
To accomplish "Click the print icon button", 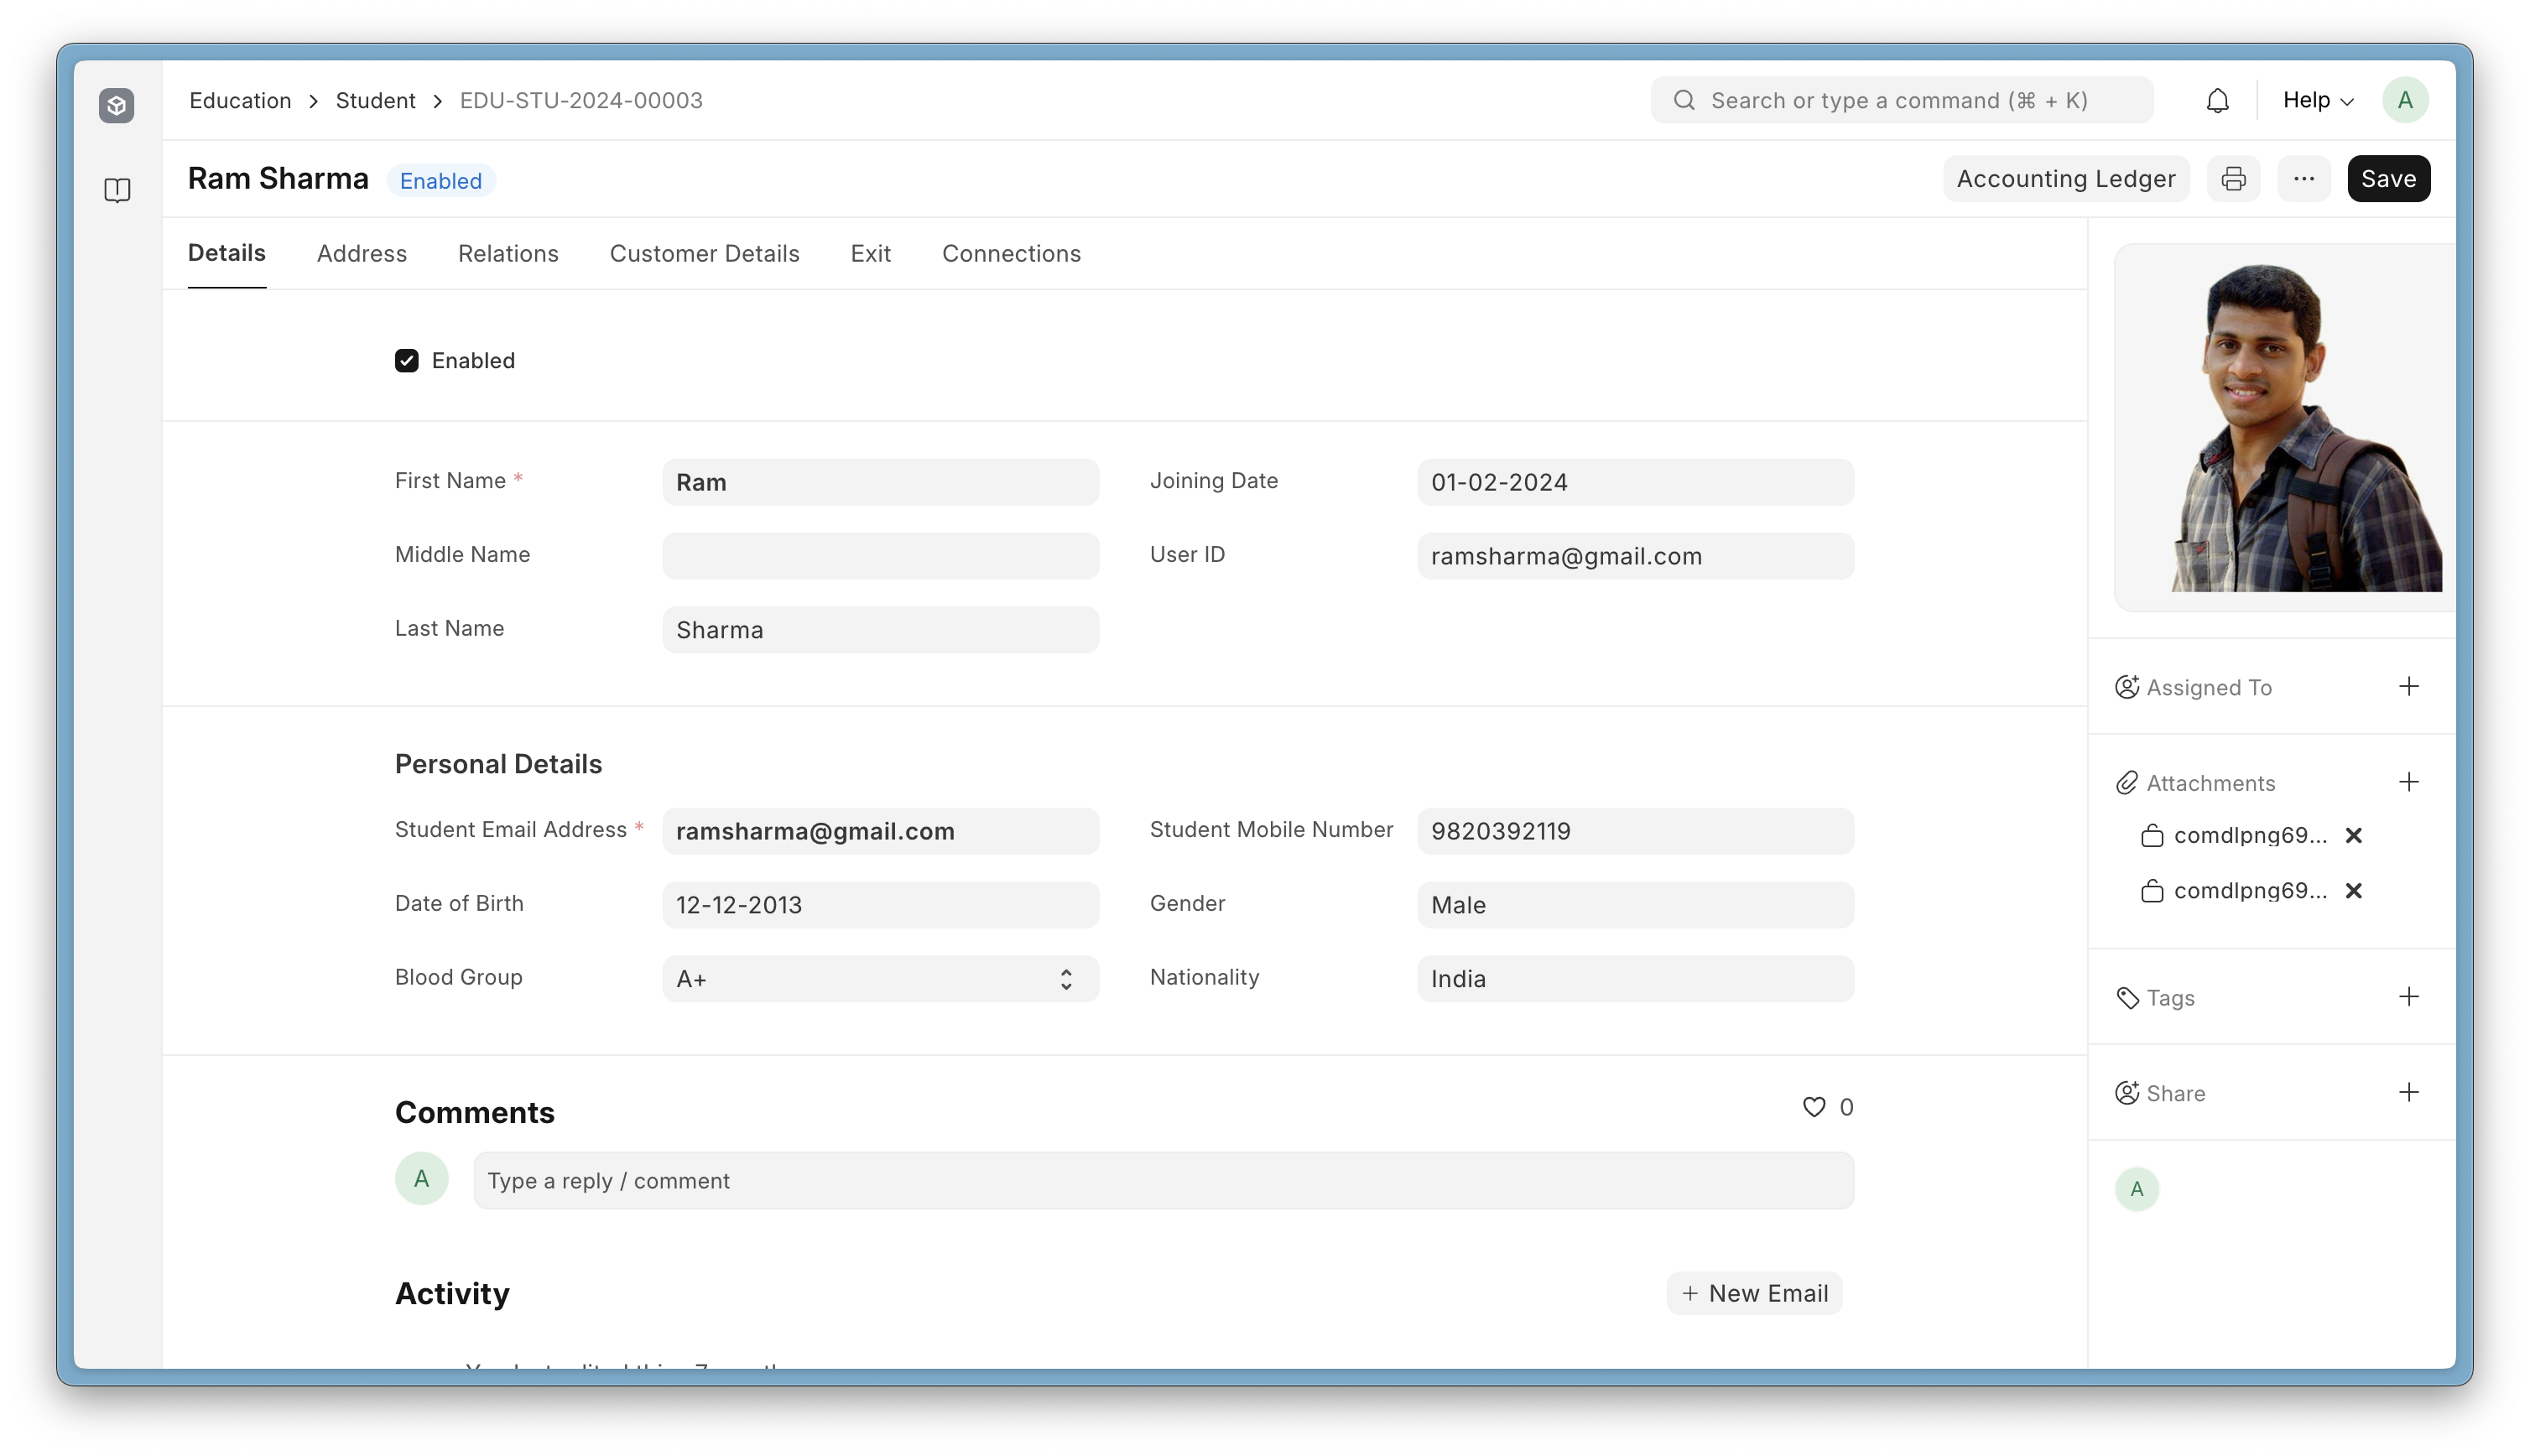I will (2233, 179).
